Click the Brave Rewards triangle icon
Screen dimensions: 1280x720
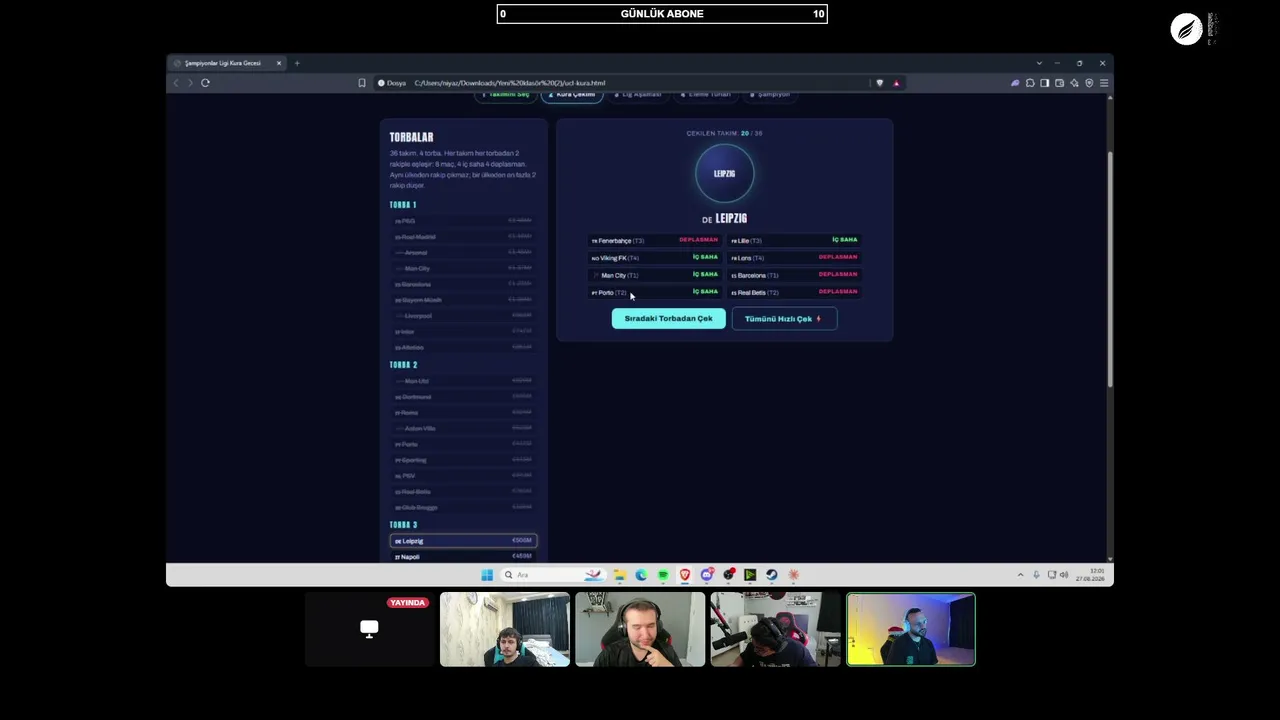[x=896, y=83]
